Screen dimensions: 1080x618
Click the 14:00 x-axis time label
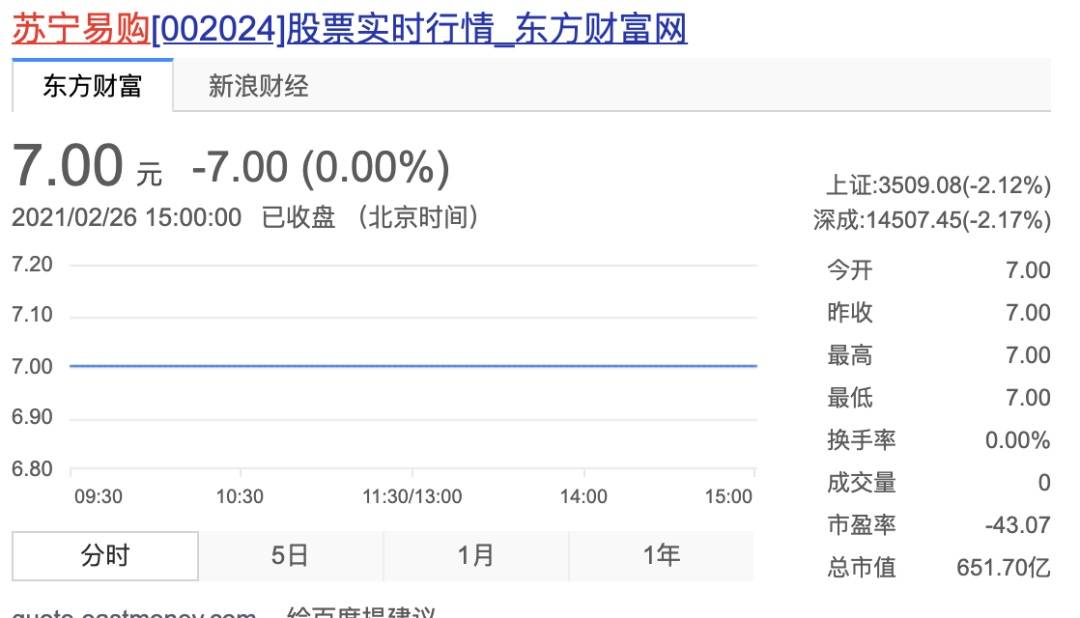click(x=583, y=497)
